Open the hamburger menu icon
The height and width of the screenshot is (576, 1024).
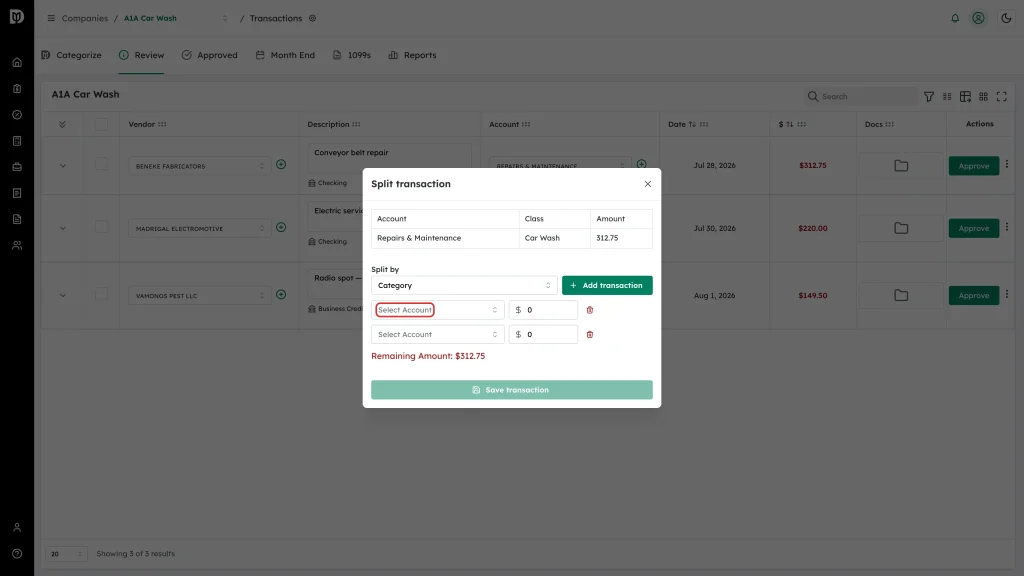(x=51, y=18)
